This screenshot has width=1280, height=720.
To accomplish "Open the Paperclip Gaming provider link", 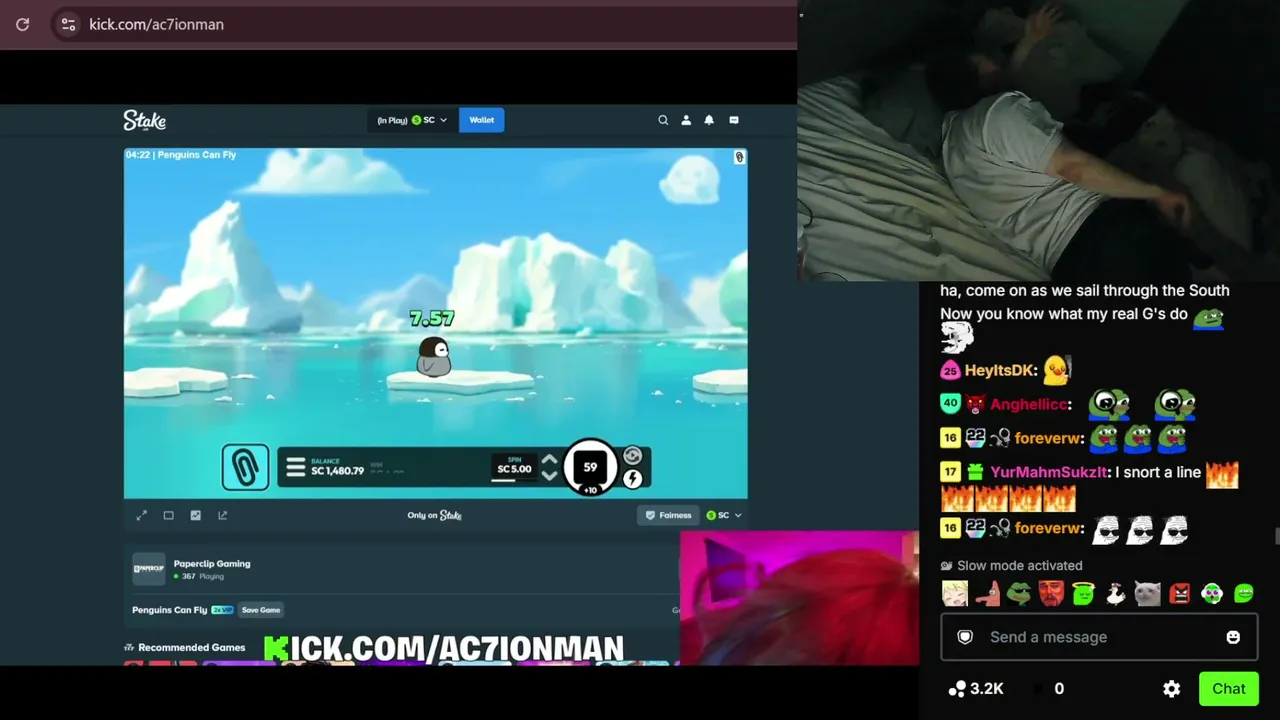I will pyautogui.click(x=212, y=564).
